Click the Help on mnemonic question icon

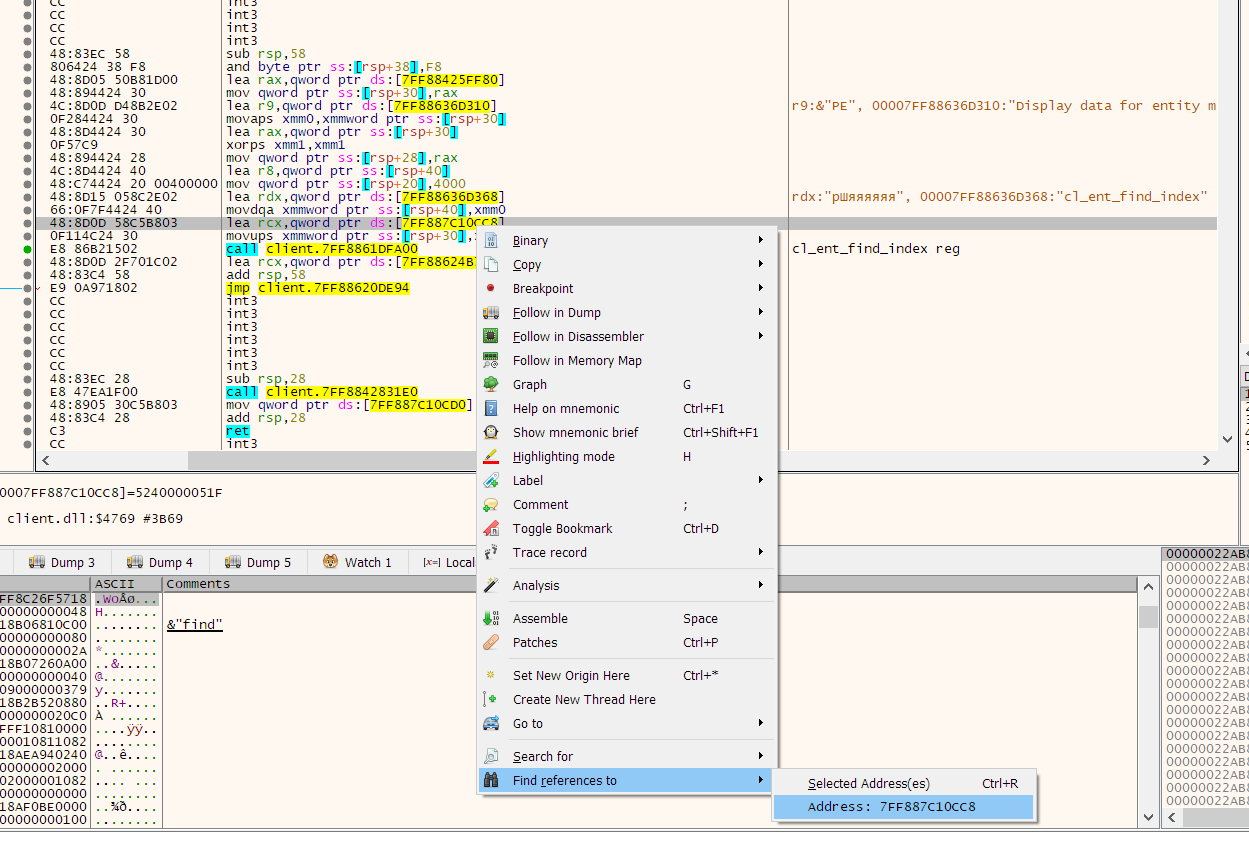pos(491,408)
